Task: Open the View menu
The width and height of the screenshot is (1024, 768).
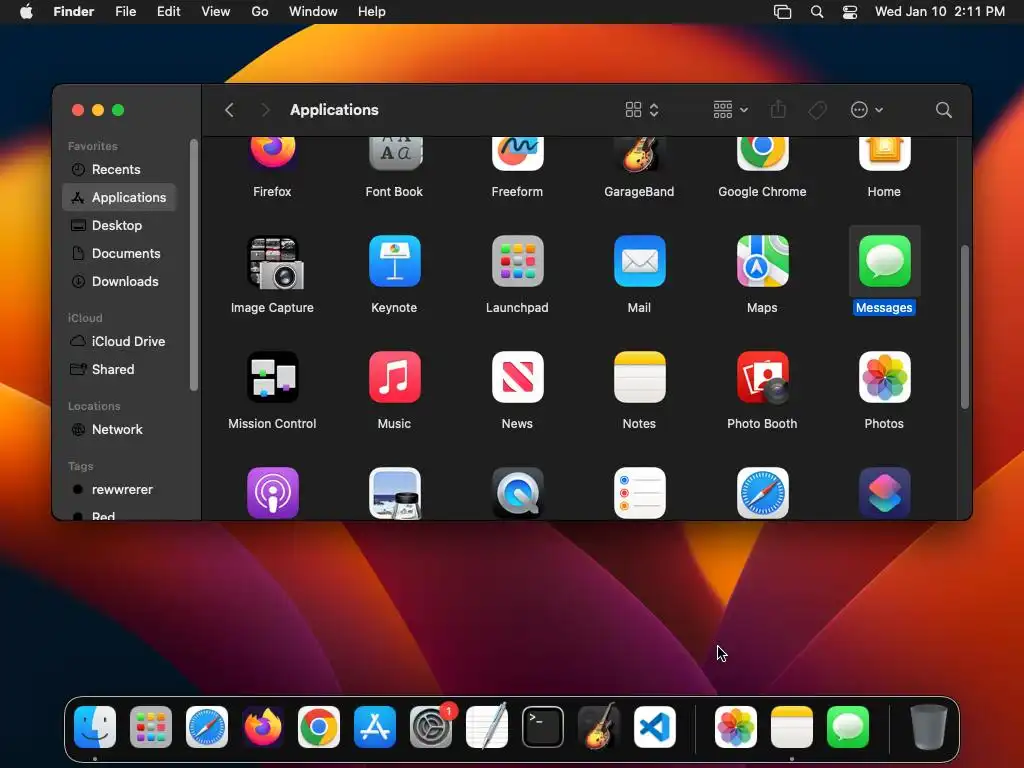Action: [216, 12]
